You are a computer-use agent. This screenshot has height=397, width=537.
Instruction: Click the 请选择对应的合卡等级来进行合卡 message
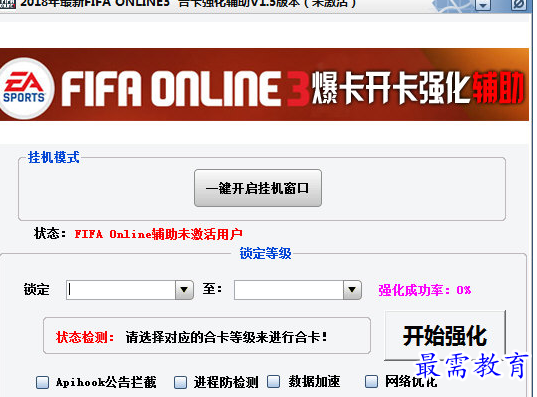click(226, 337)
